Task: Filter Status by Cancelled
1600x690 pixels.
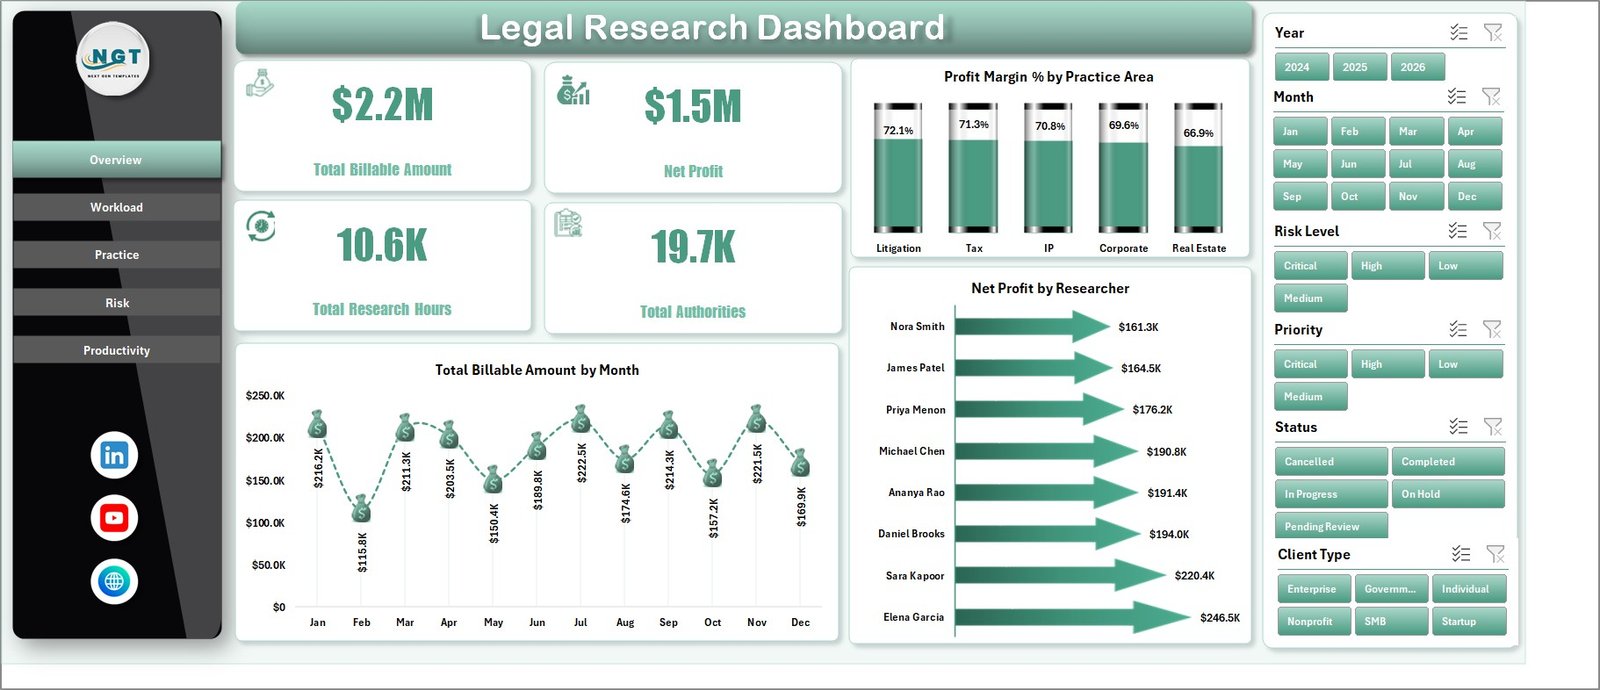Action: tap(1331, 462)
